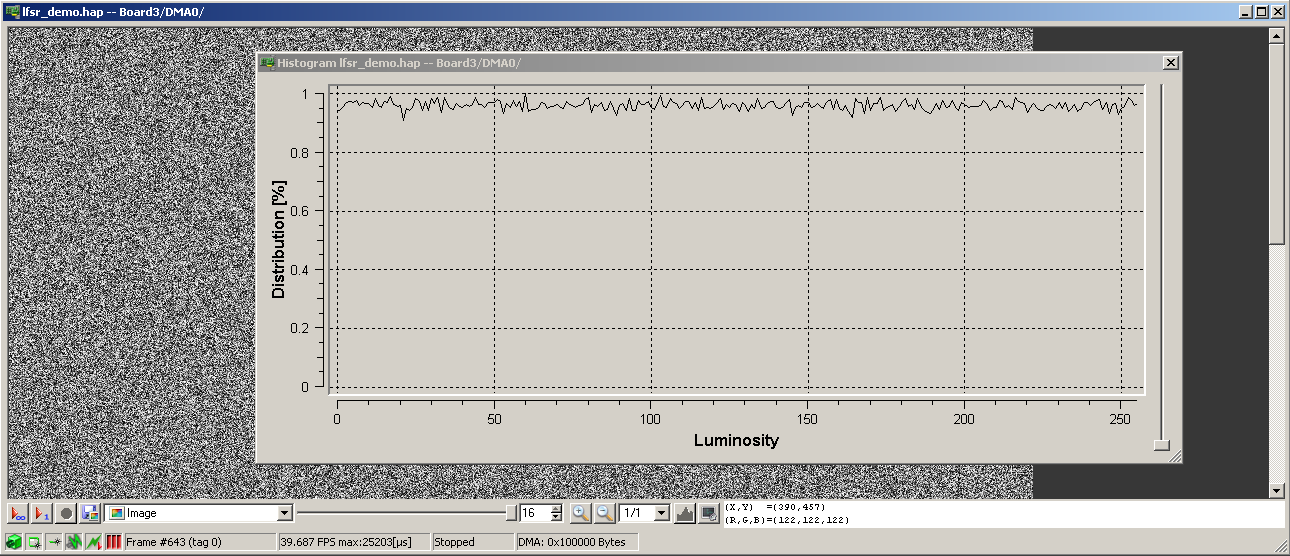Click the round record button
This screenshot has height=556, width=1290.
click(66, 513)
